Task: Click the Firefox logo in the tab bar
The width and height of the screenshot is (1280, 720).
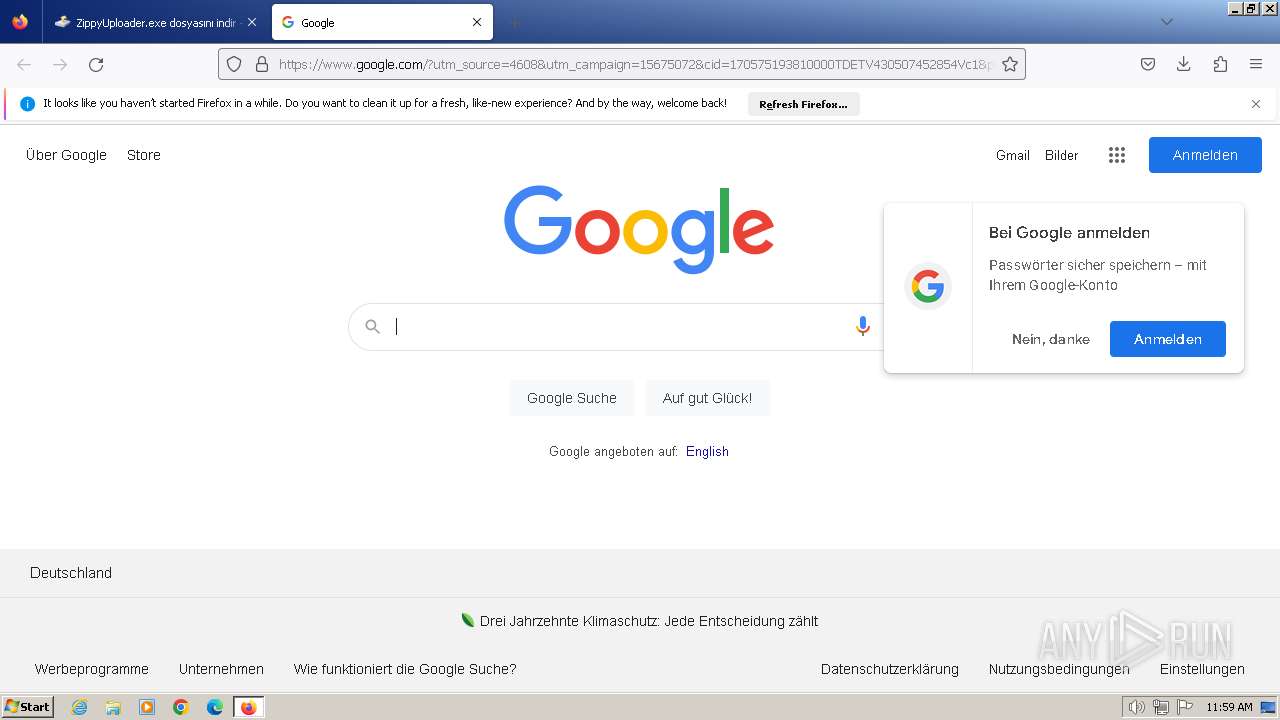Action: [20, 22]
